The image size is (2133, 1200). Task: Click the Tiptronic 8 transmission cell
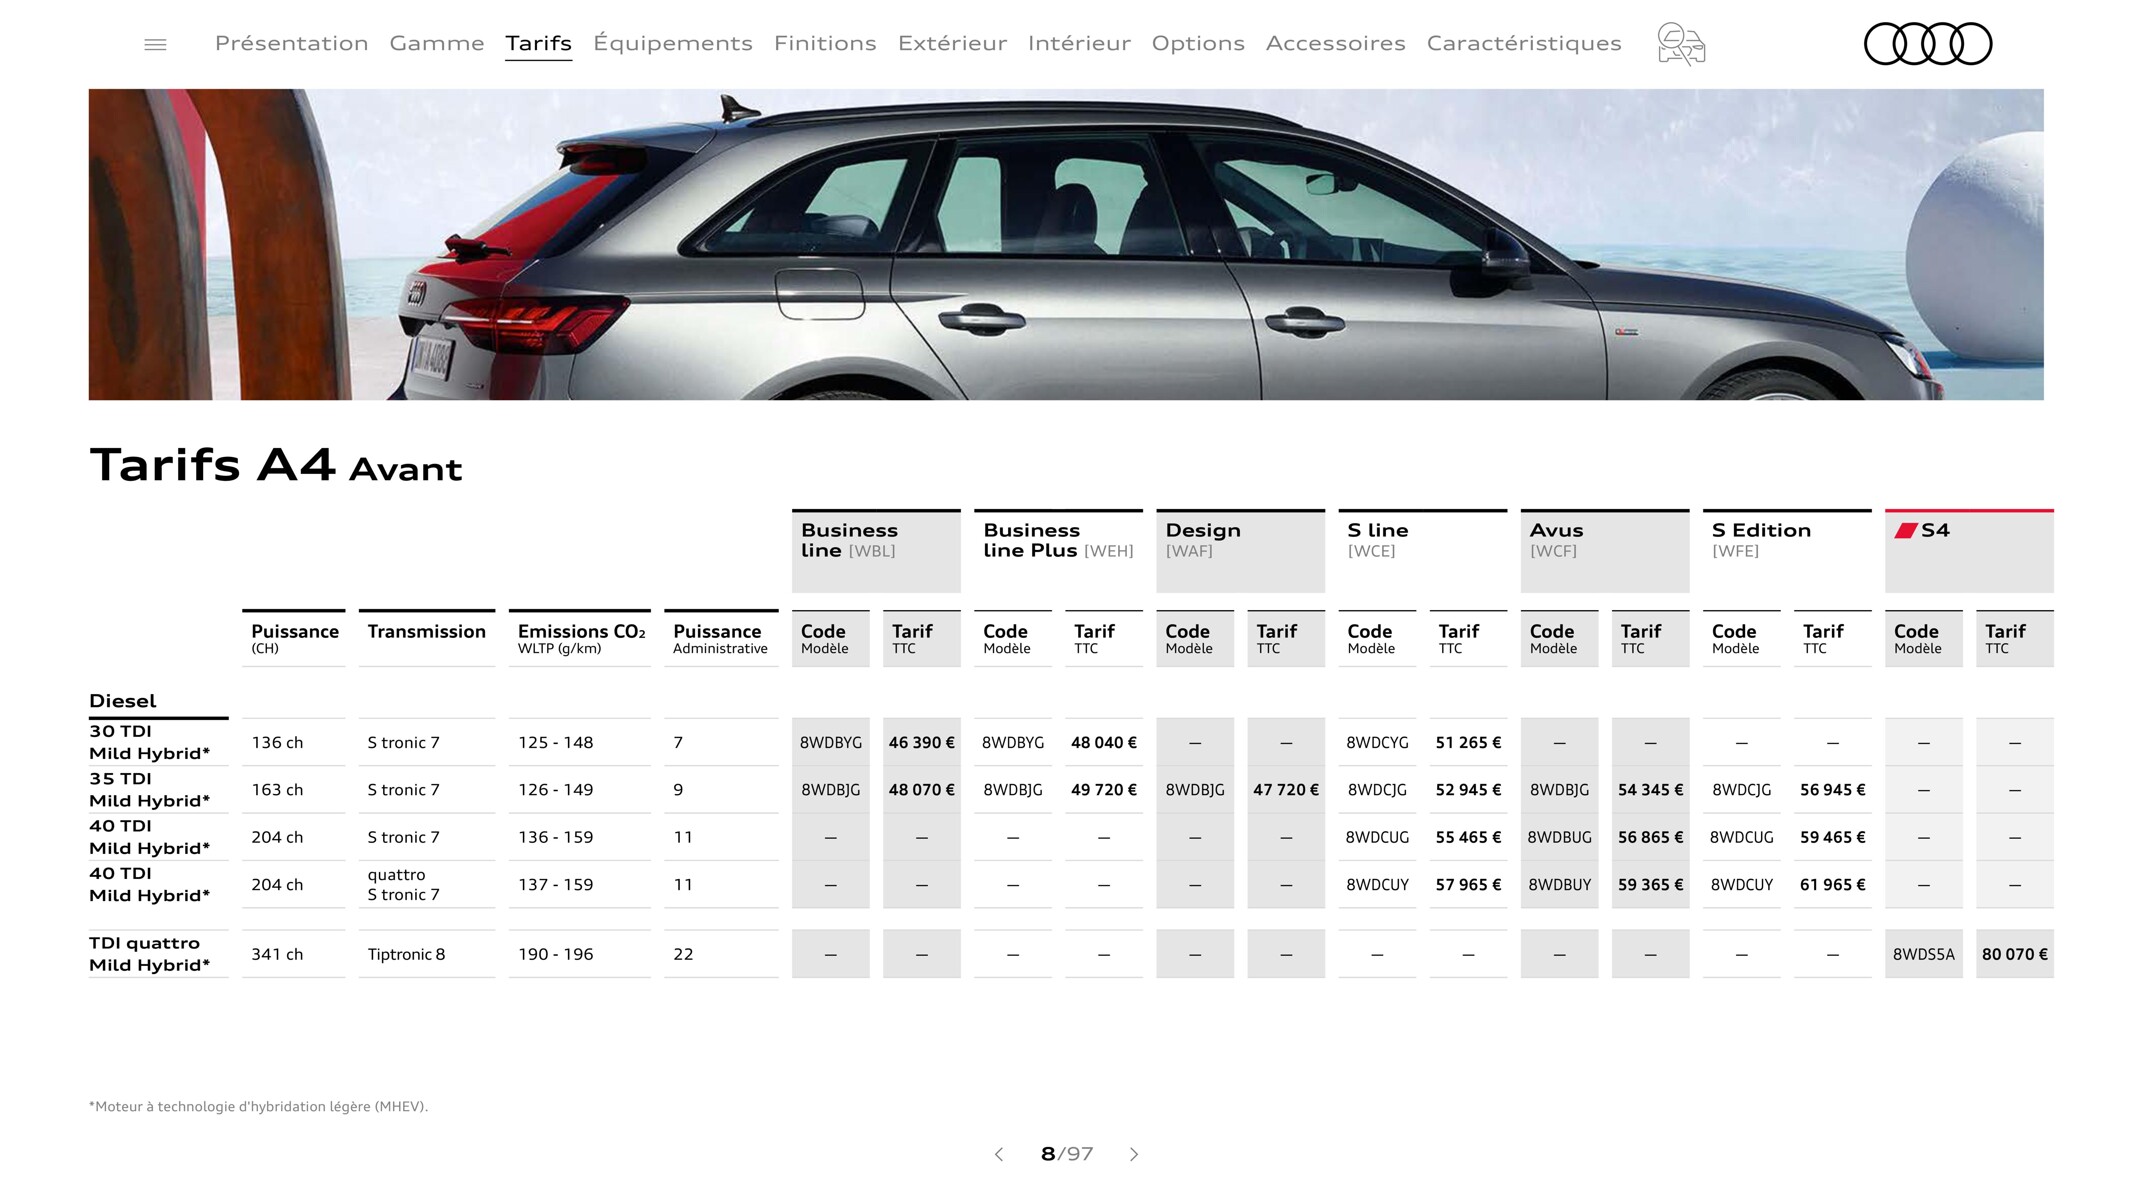pos(406,954)
